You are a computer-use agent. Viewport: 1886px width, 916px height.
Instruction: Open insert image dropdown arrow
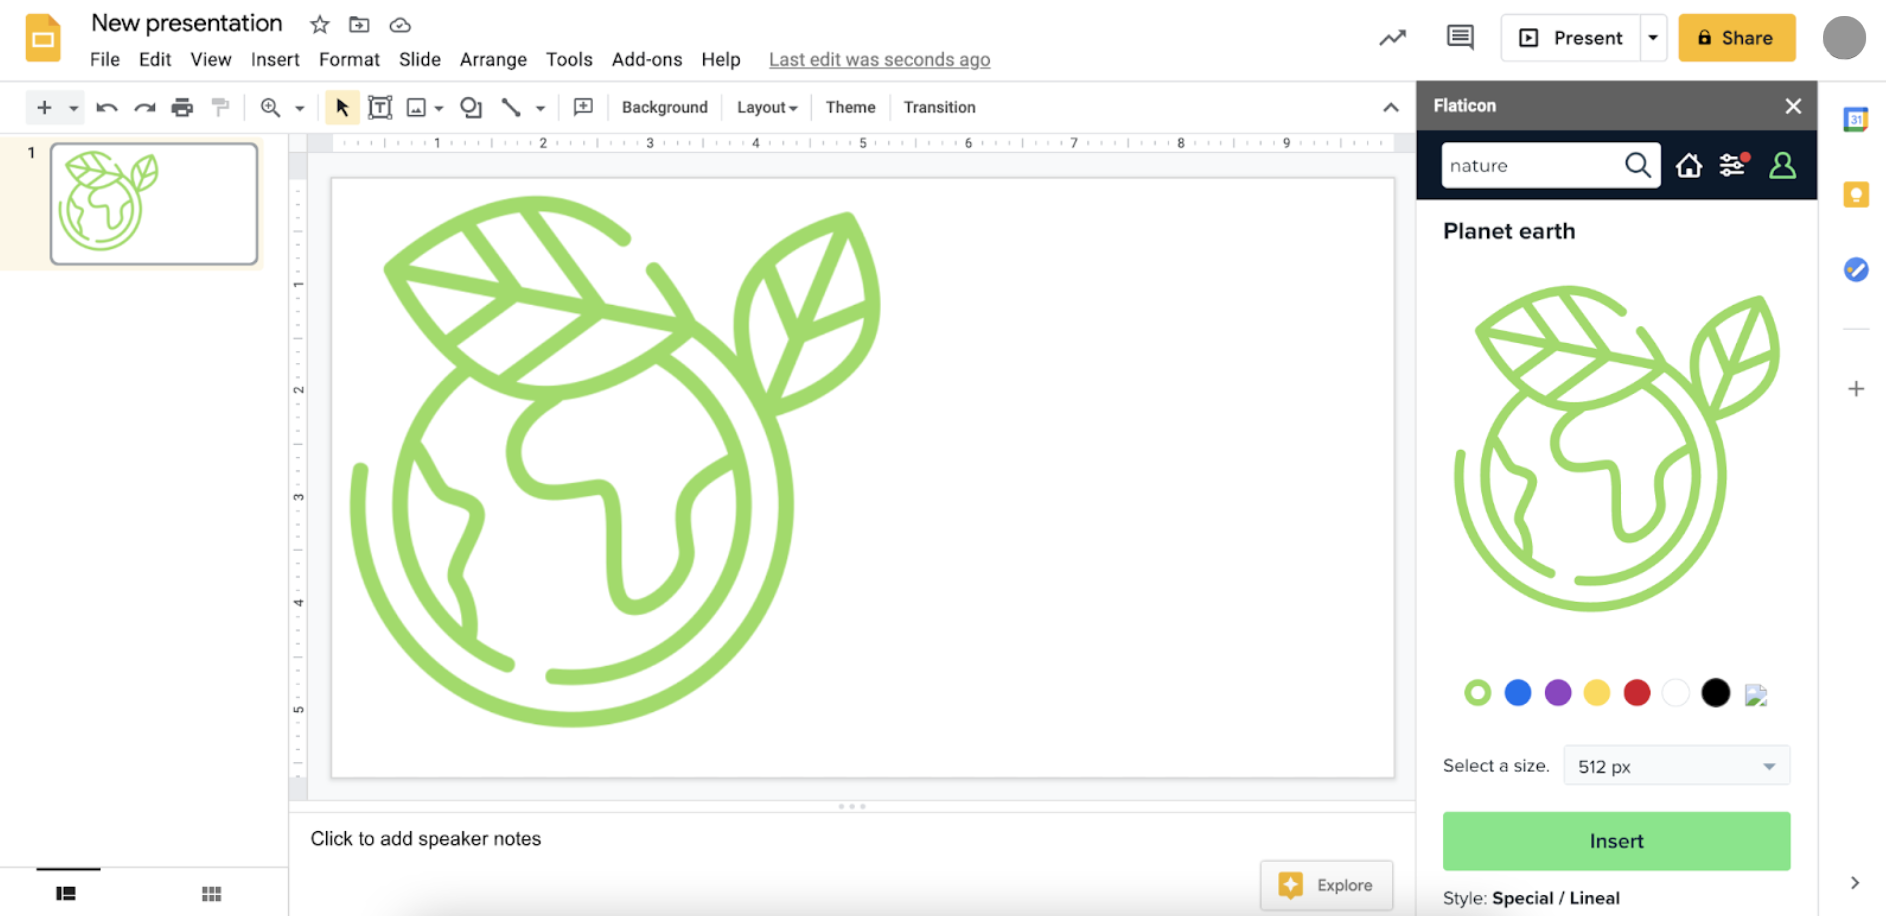point(439,108)
